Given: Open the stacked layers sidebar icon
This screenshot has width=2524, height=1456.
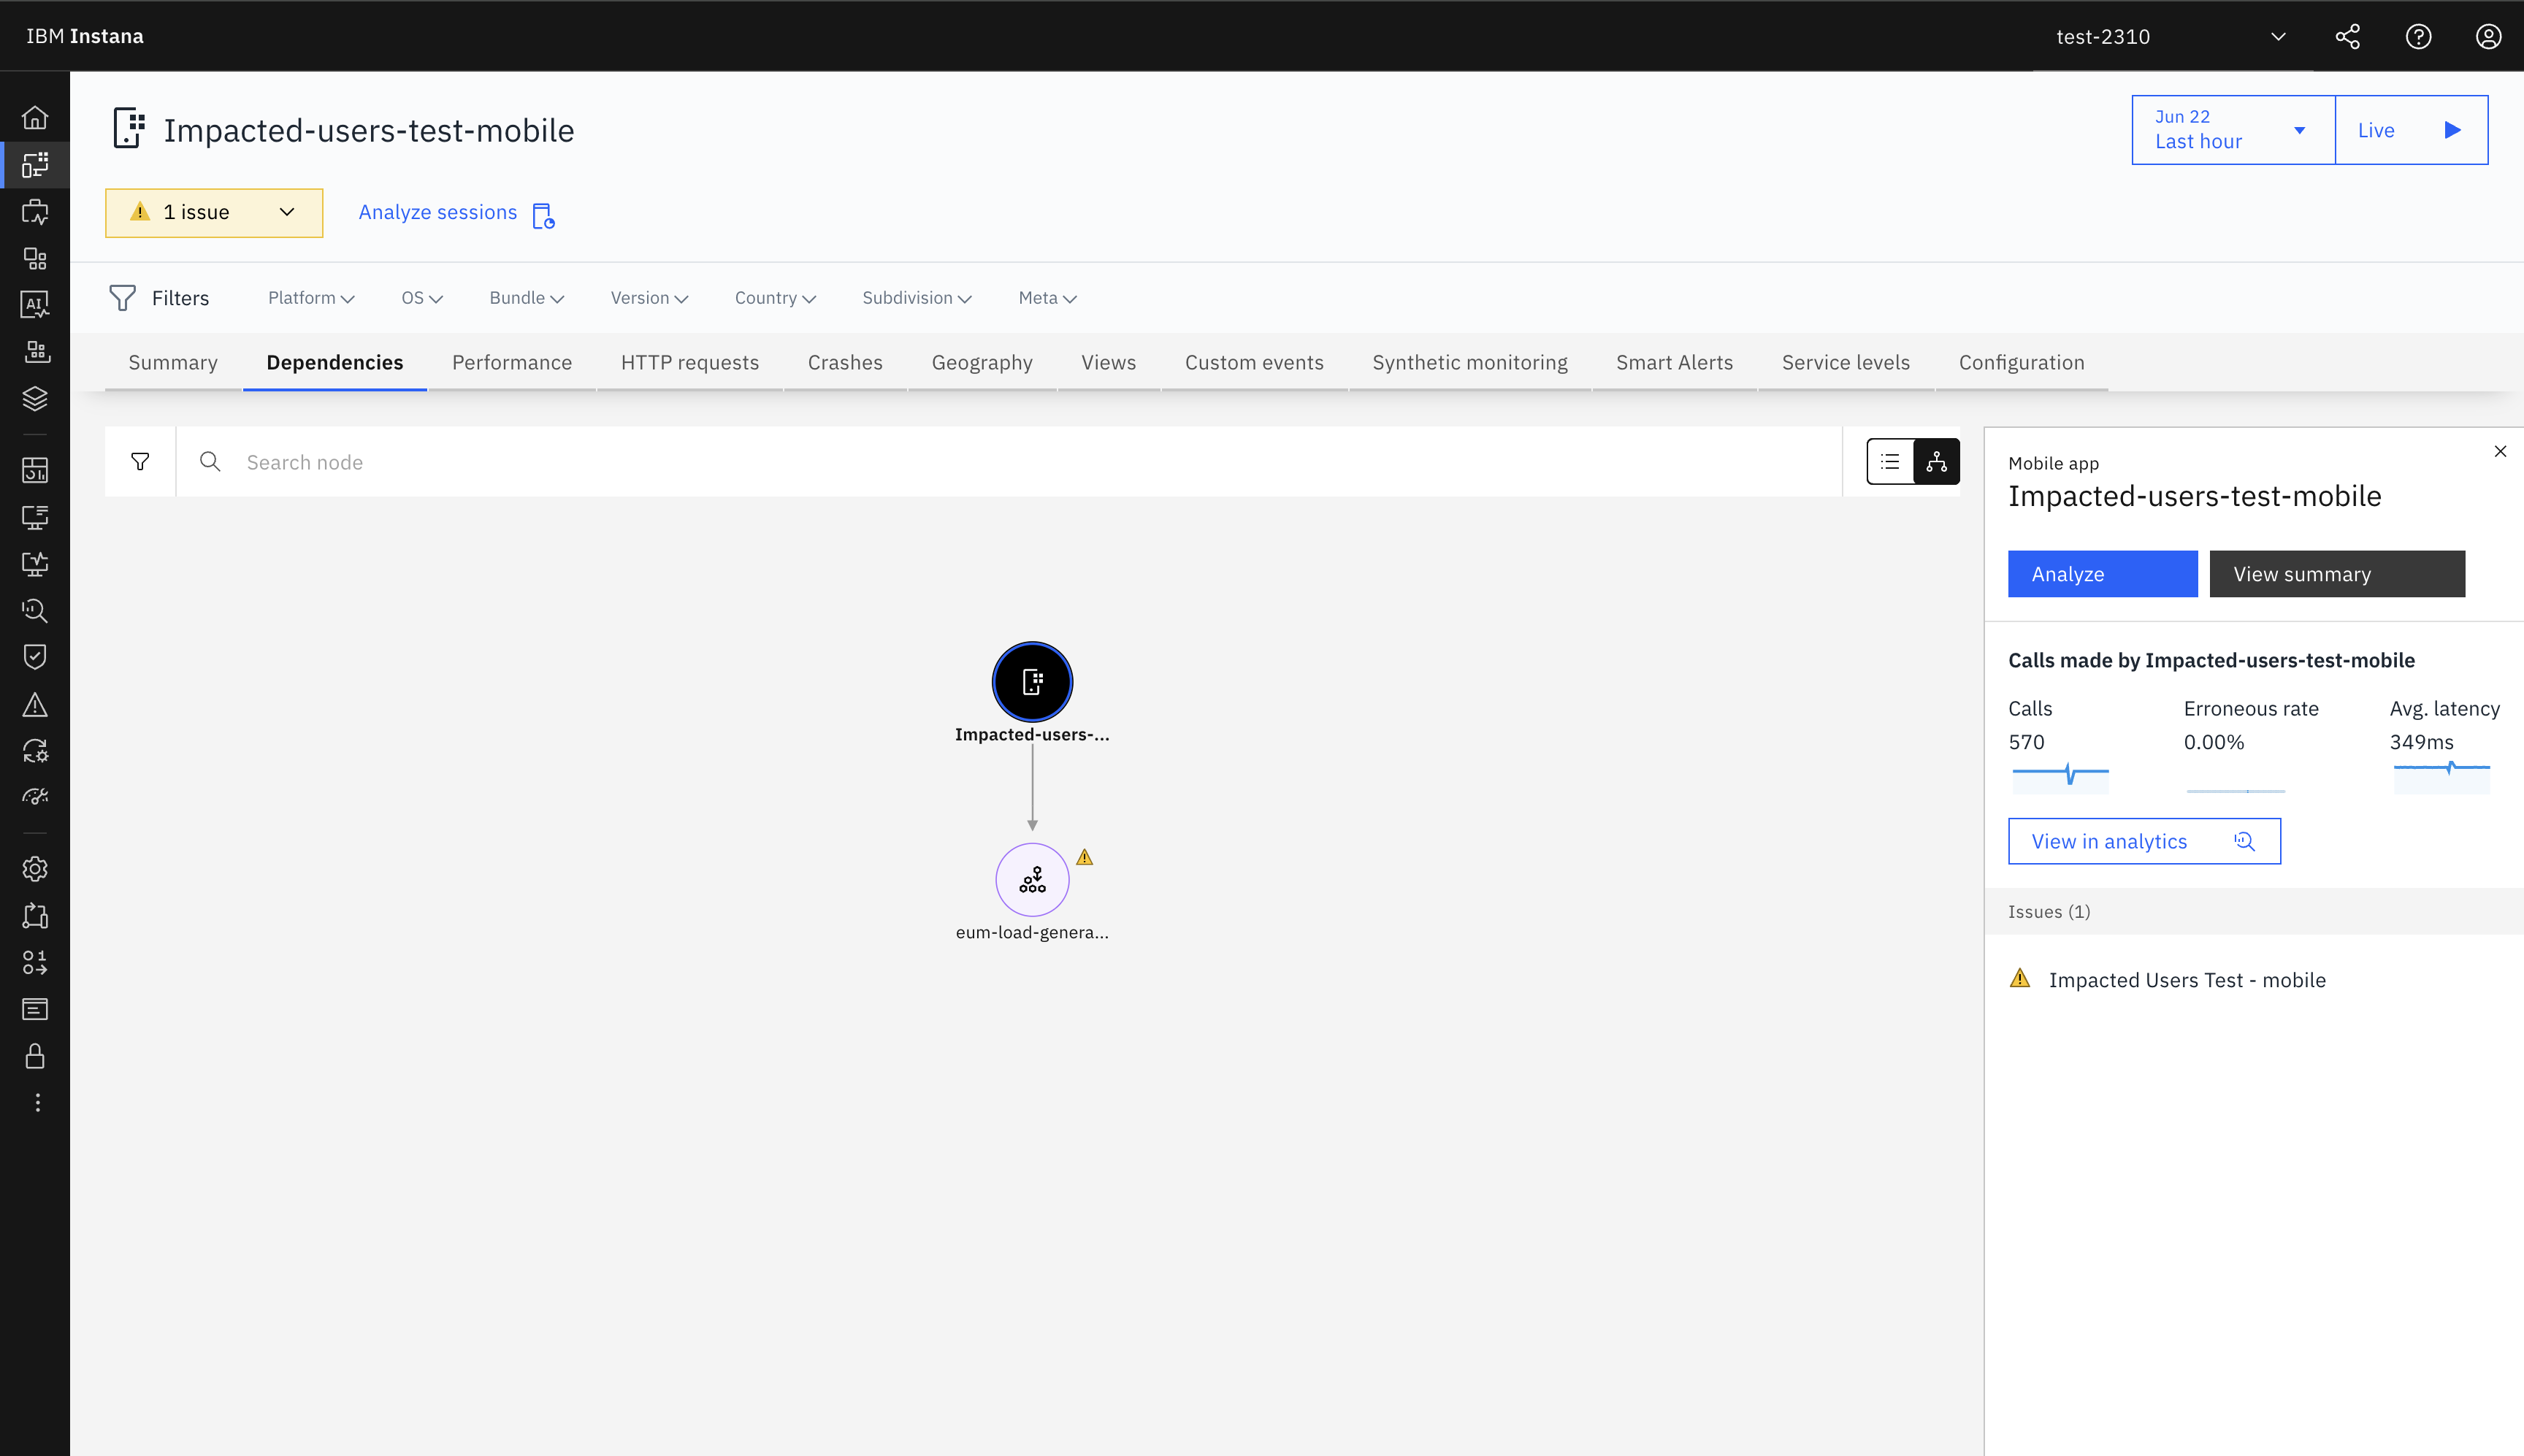Looking at the screenshot, I should click(x=35, y=399).
